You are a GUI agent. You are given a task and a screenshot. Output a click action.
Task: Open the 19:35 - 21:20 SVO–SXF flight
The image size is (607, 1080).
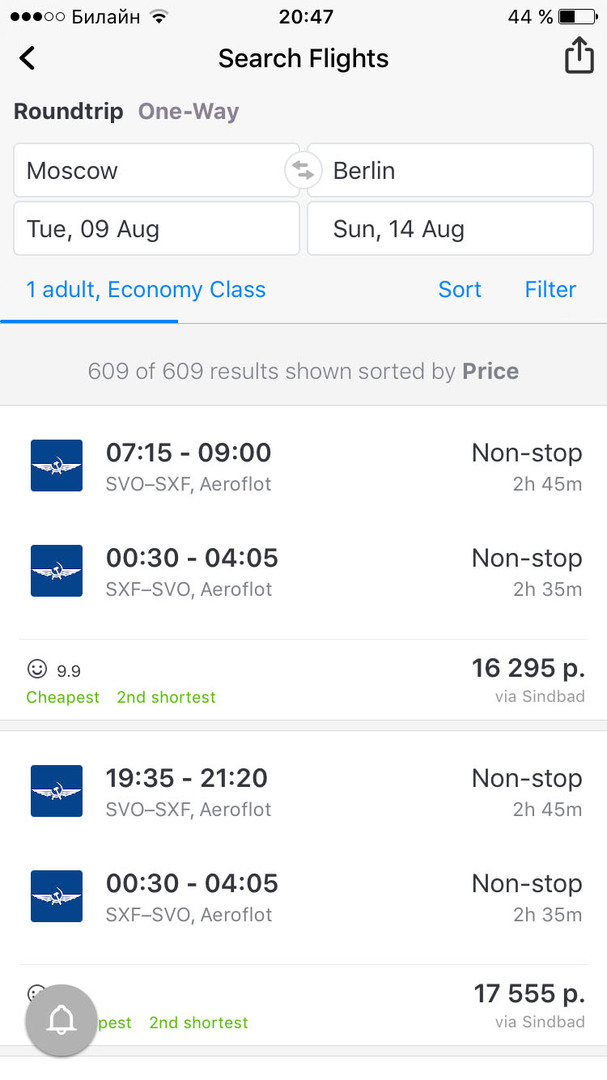coord(188,778)
